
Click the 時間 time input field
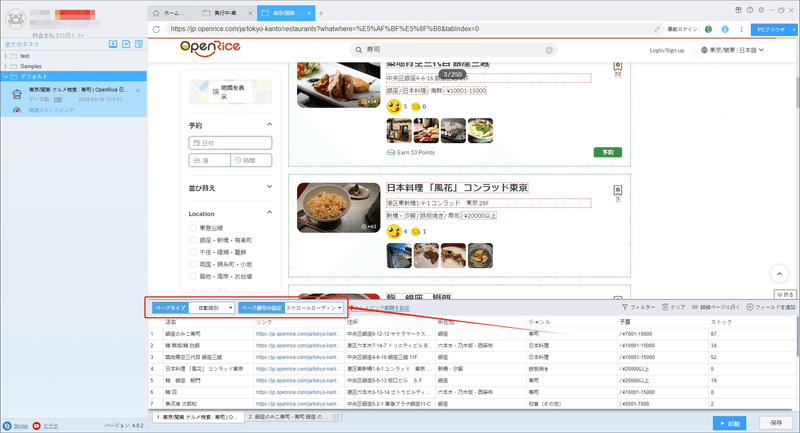click(251, 160)
